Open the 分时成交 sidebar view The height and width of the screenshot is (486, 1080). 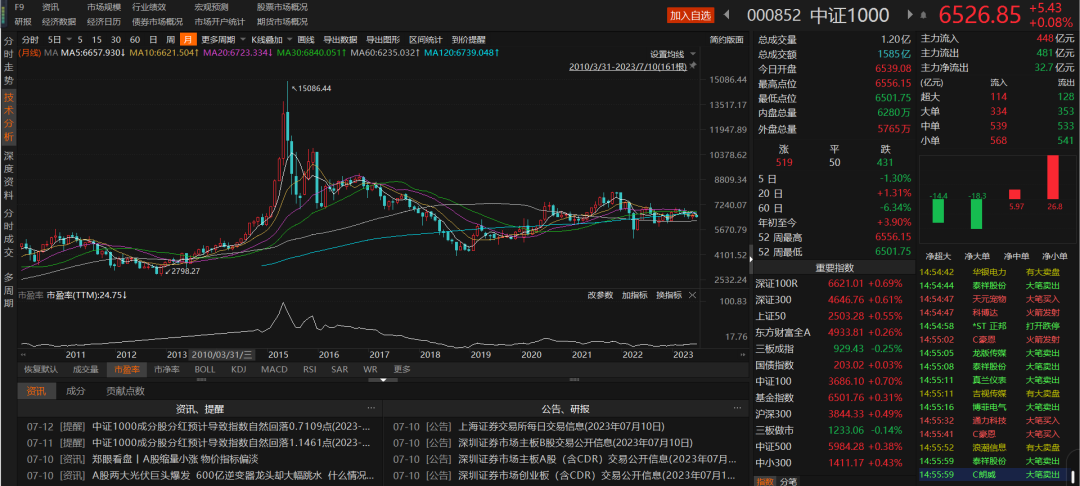pyautogui.click(x=9, y=233)
